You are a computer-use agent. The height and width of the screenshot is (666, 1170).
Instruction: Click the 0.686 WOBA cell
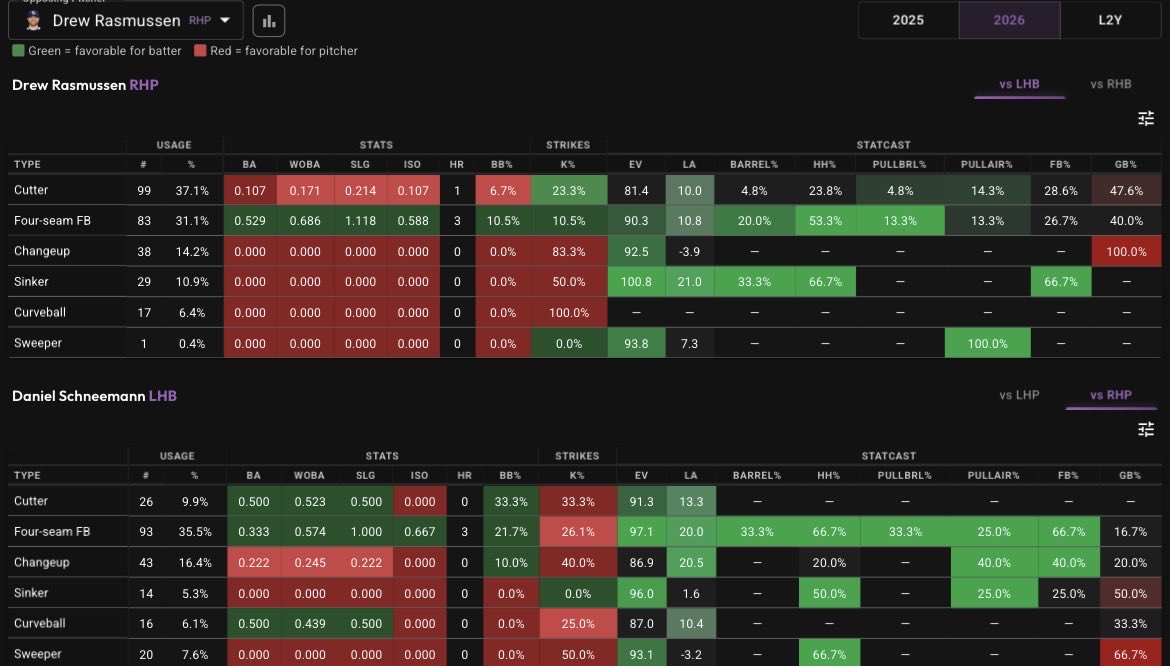pyautogui.click(x=305, y=221)
